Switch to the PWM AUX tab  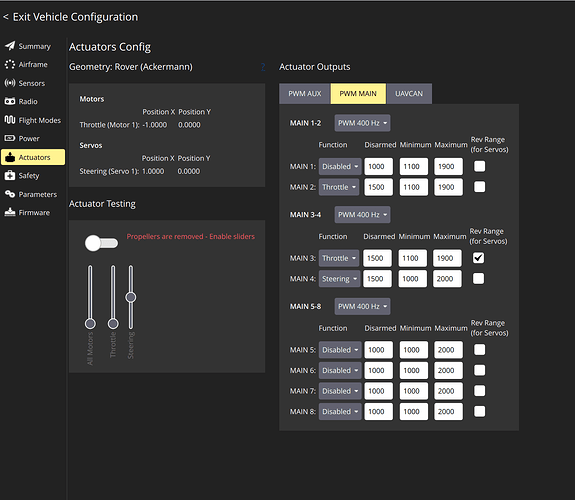[x=305, y=94]
